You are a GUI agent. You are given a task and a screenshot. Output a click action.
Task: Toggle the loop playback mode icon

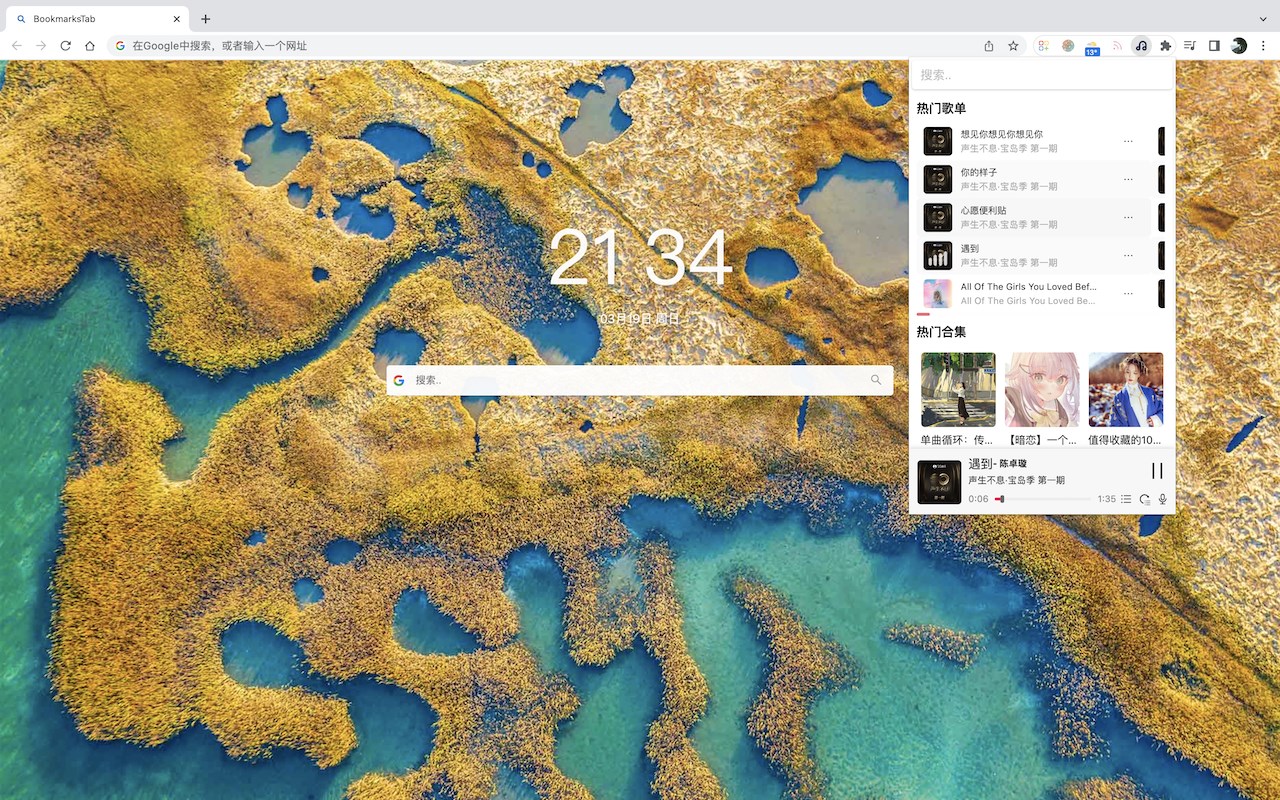point(1144,499)
